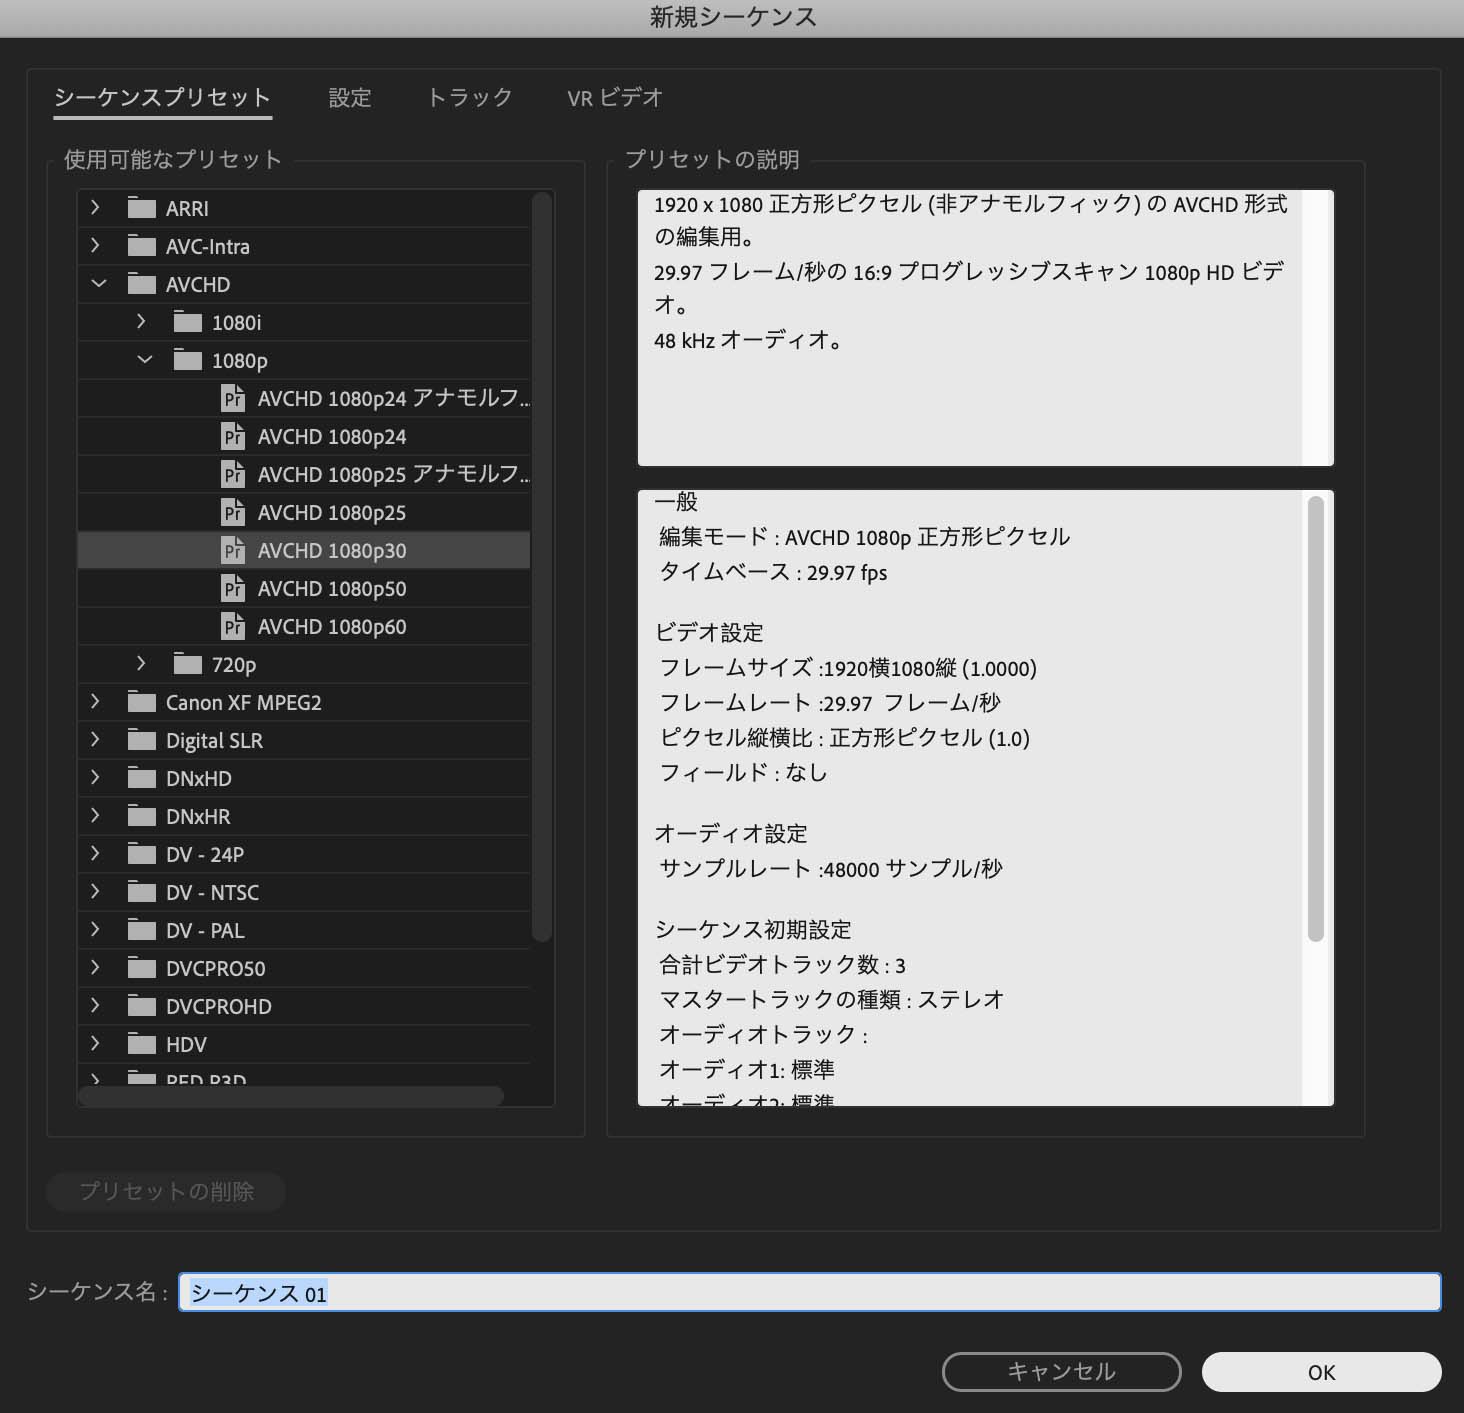Click the AVCHD folder icon
1464x1413 pixels.
pos(142,284)
